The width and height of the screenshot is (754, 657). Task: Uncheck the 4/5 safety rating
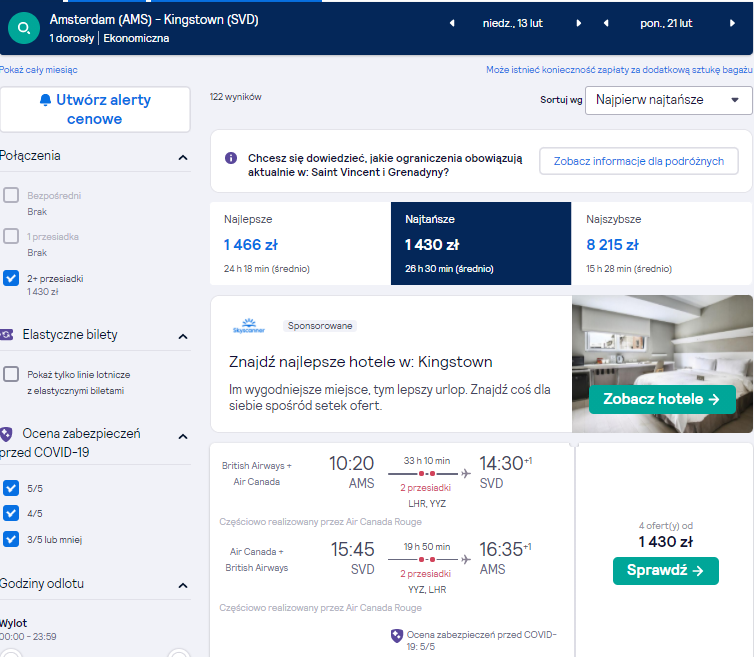click(x=11, y=513)
